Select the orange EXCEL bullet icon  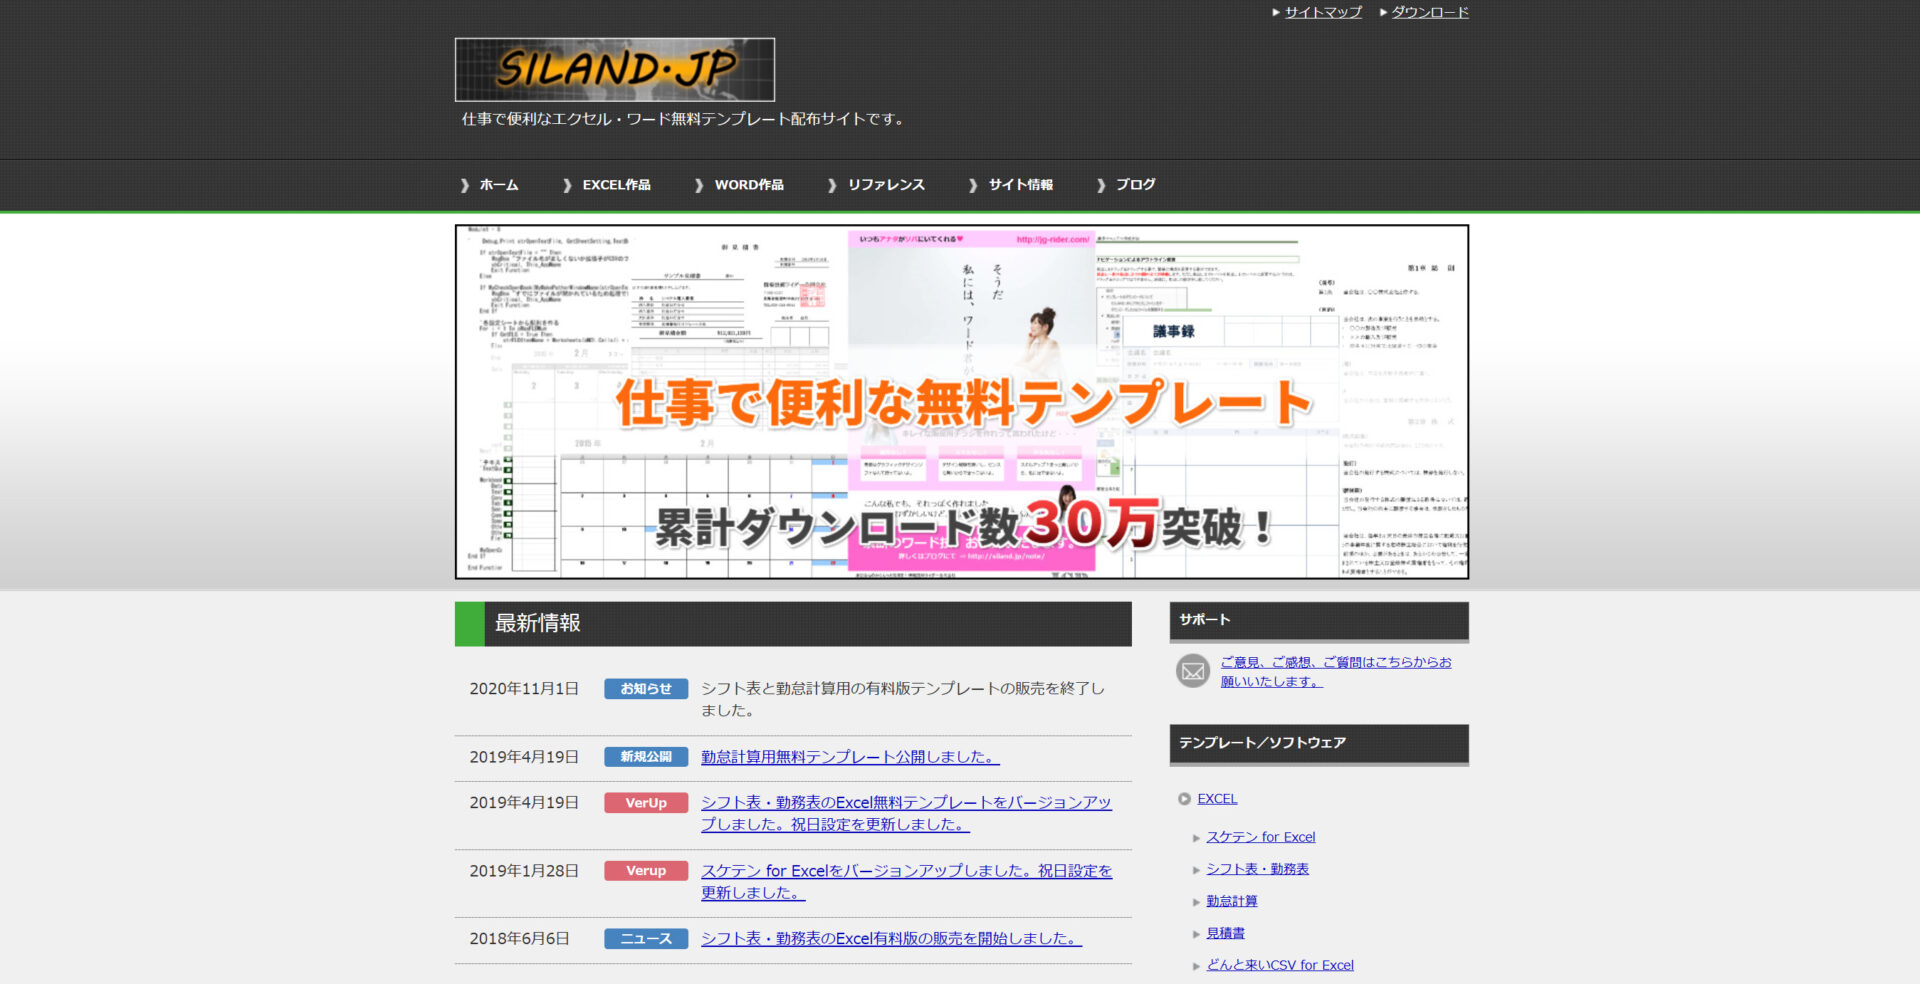click(x=1185, y=799)
